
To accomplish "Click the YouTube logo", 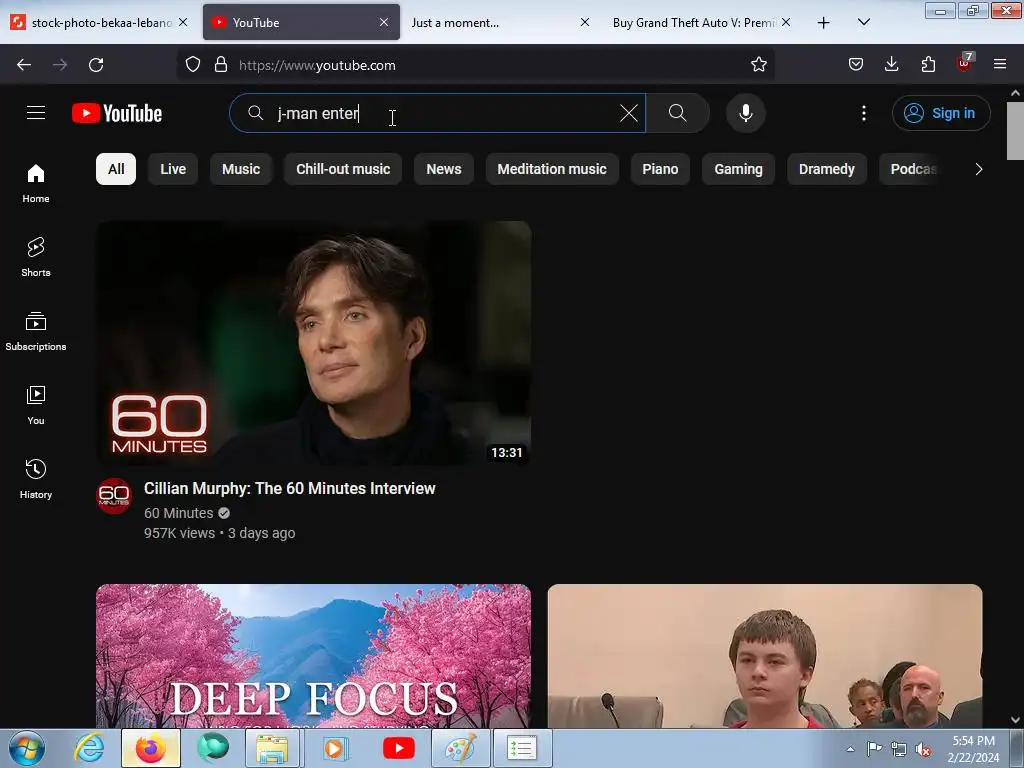I will point(117,113).
